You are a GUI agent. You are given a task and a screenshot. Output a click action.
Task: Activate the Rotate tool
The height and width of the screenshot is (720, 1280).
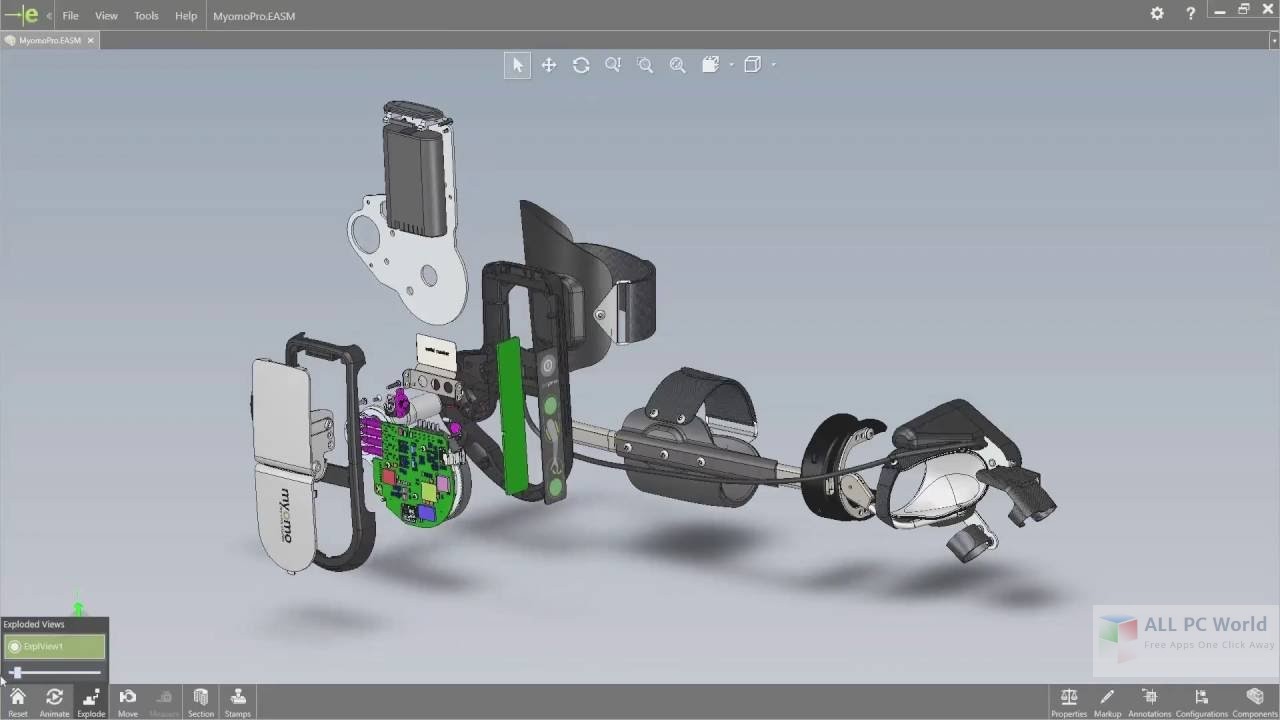point(581,64)
